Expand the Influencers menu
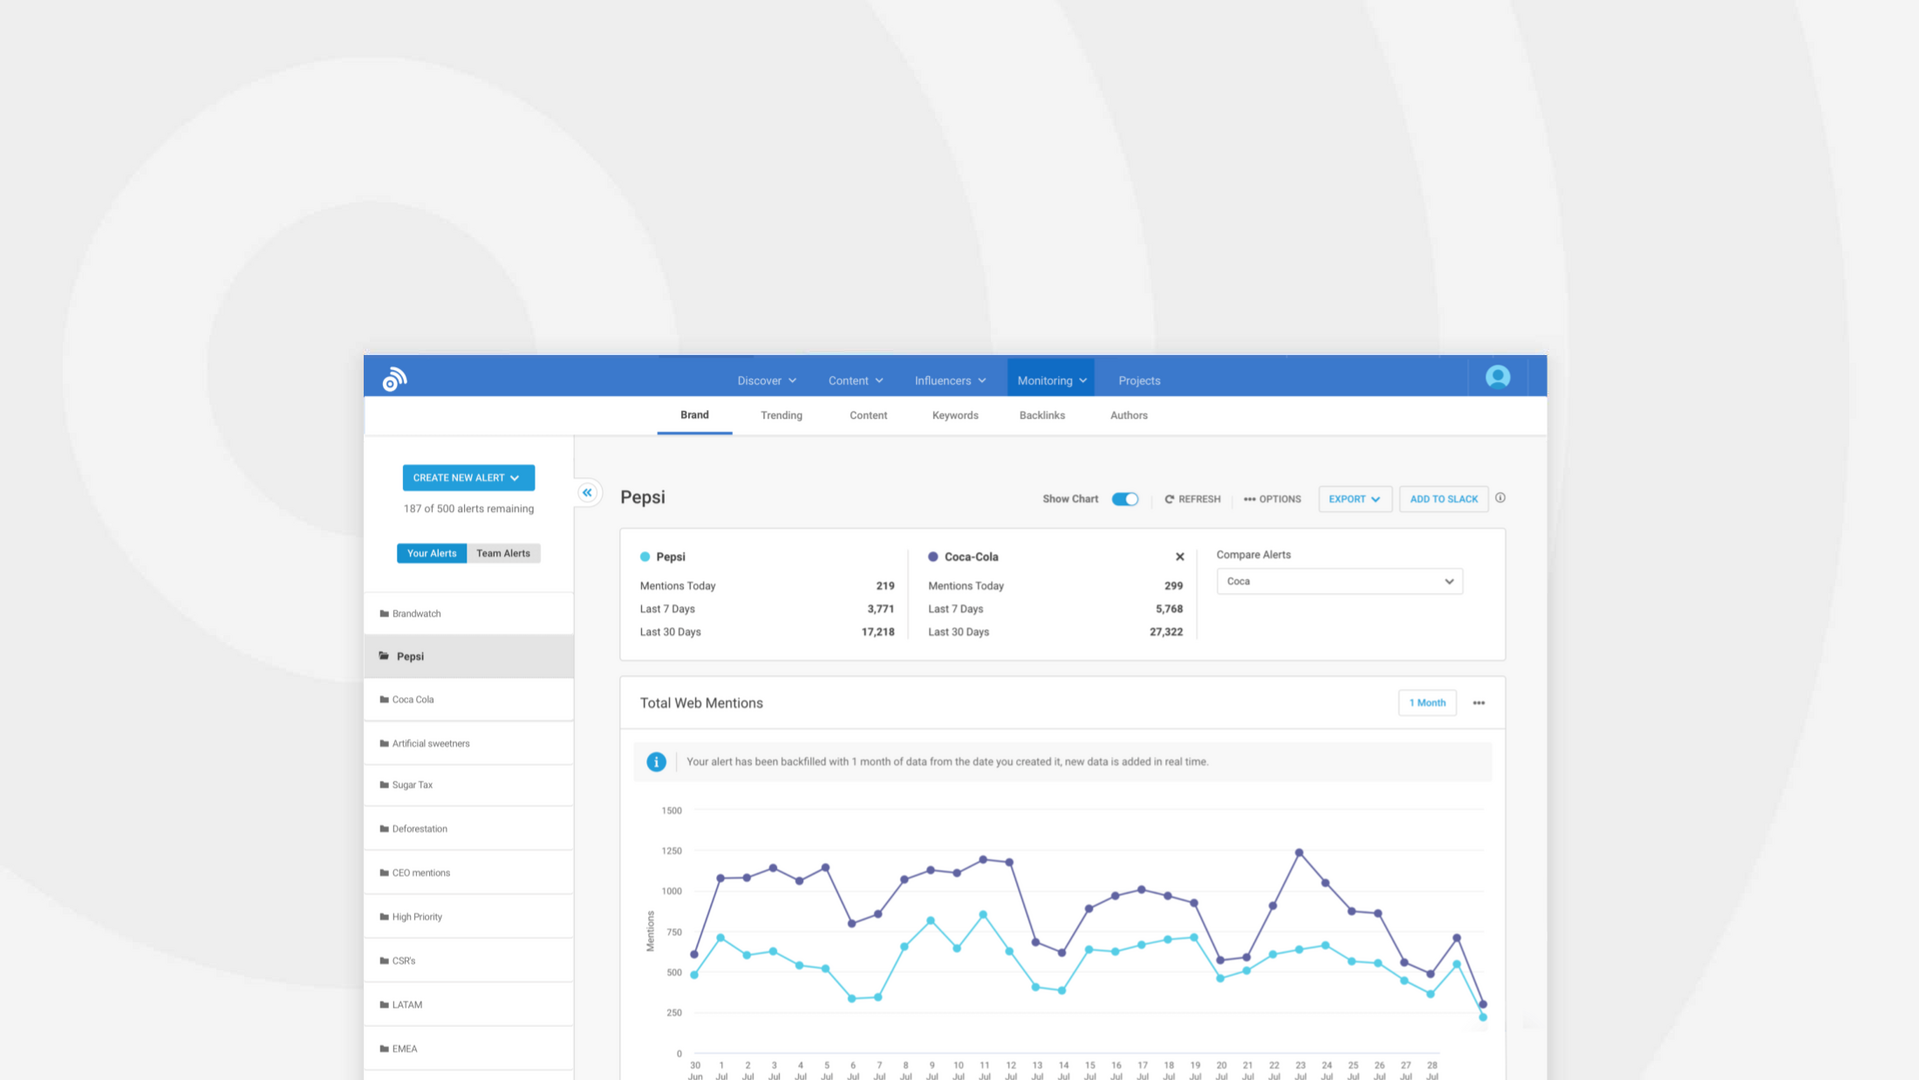1919x1080 pixels. coord(950,381)
